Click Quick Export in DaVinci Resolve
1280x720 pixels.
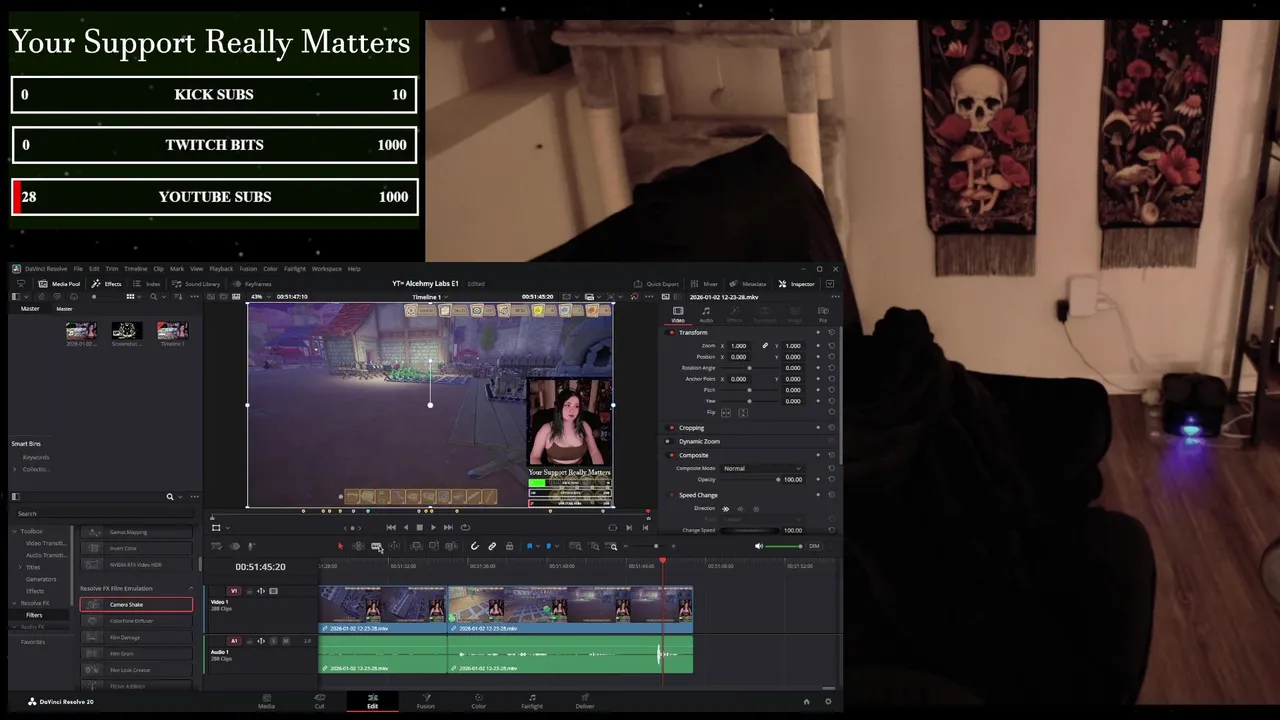[657, 284]
